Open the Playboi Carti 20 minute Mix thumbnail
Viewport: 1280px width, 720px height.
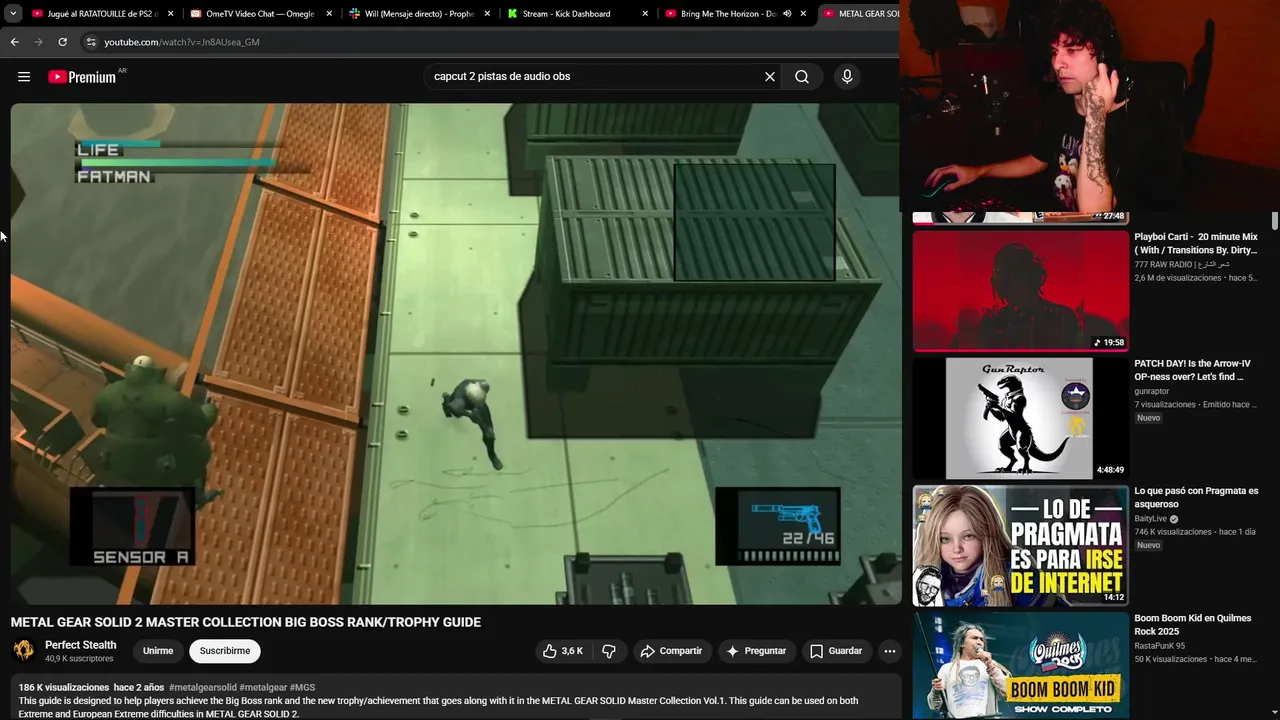click(1020, 291)
